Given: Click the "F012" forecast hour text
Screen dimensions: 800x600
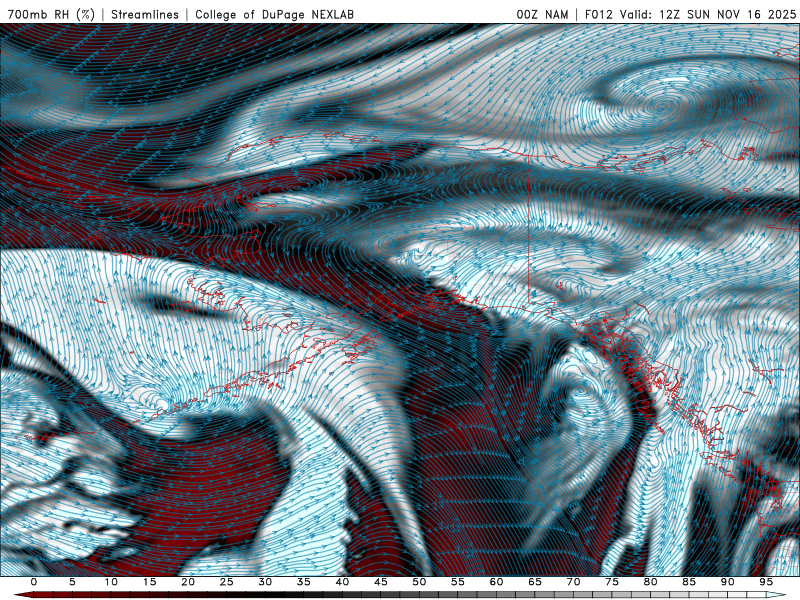Looking at the screenshot, I should coord(598,15).
